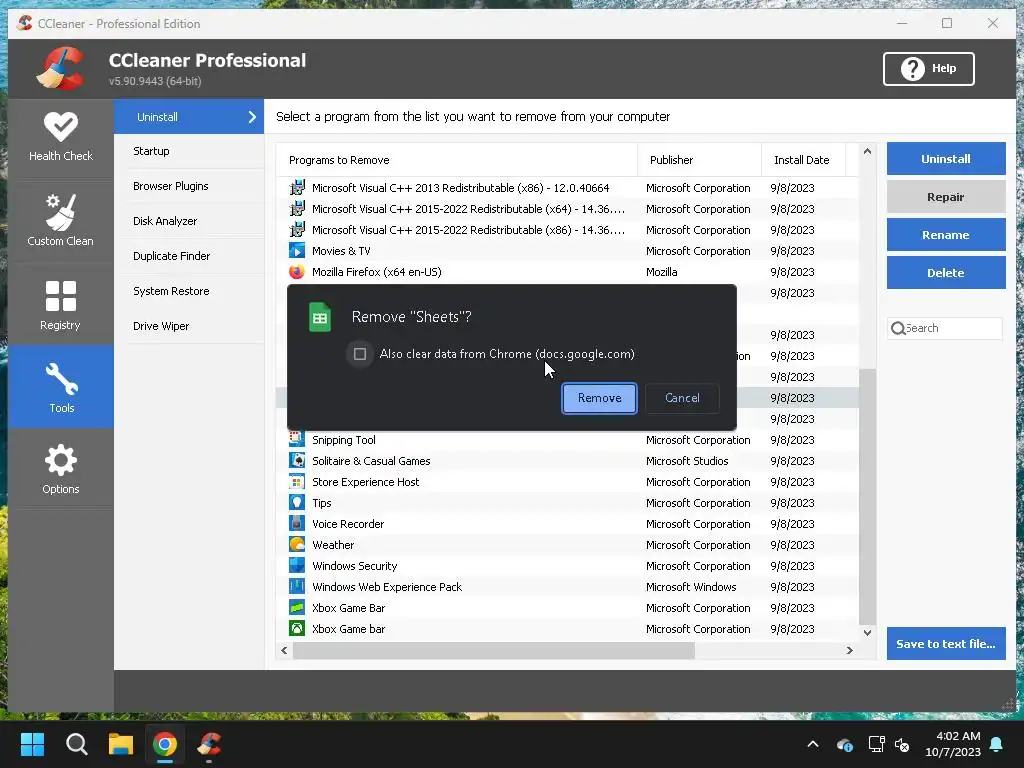The image size is (1024, 768).
Task: Open the Health Check section
Action: [61, 137]
